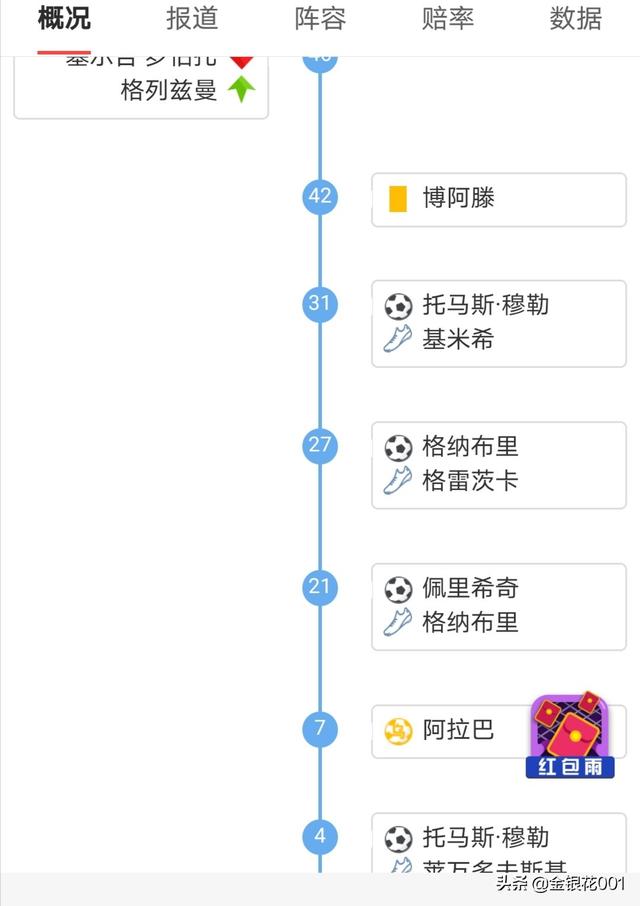Open player name 博阿滕
Screen dimensions: 640x906
click(x=459, y=198)
